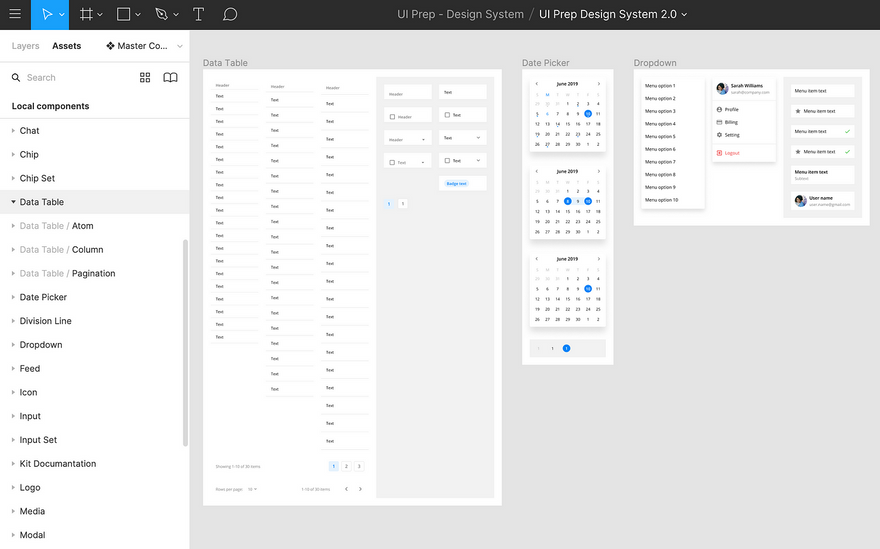Click page 3 in Data Table pagination
The width and height of the screenshot is (880, 549).
[359, 466]
